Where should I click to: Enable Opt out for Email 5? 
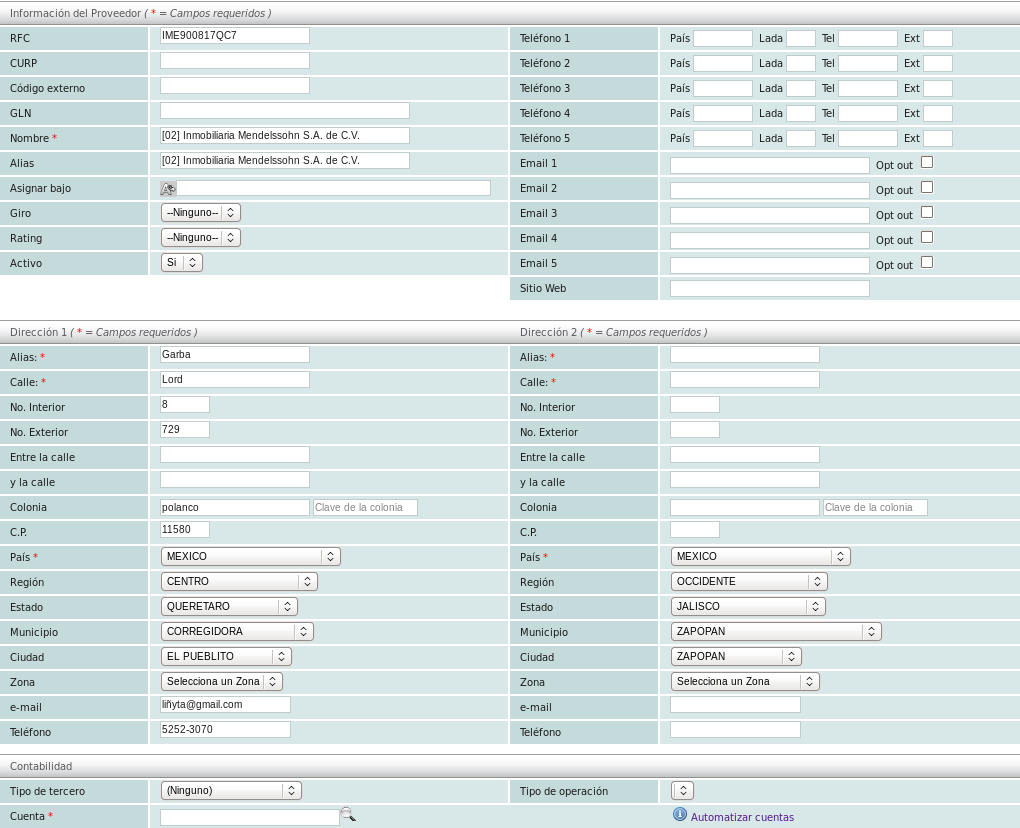click(927, 262)
